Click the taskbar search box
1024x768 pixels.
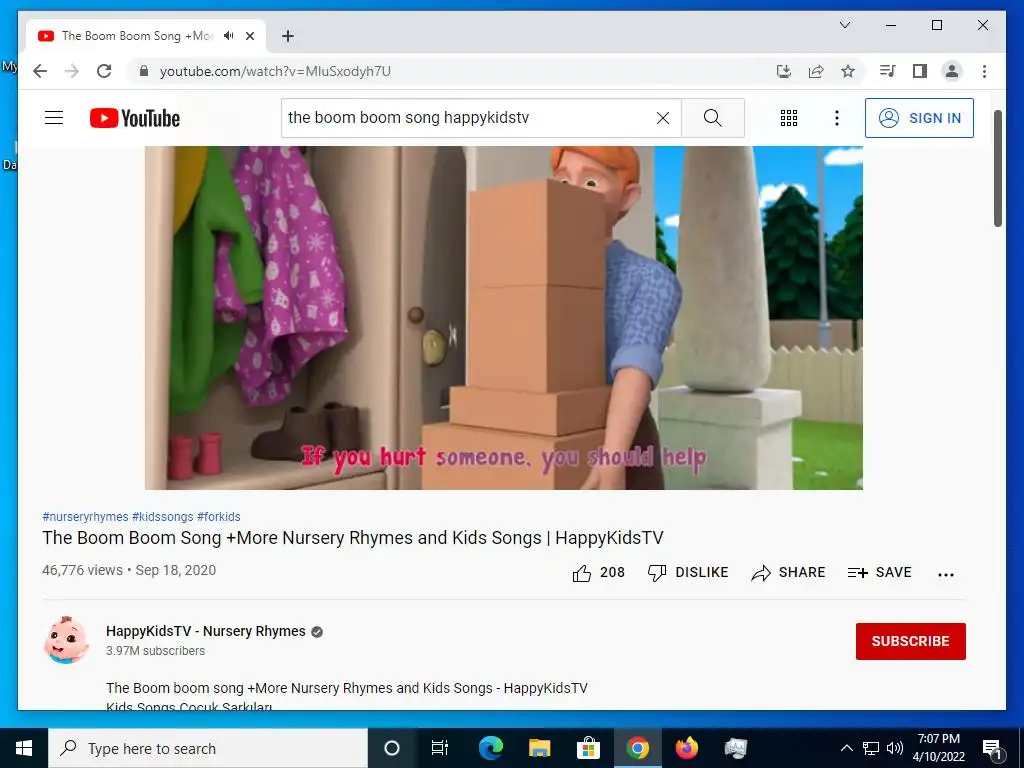click(208, 748)
